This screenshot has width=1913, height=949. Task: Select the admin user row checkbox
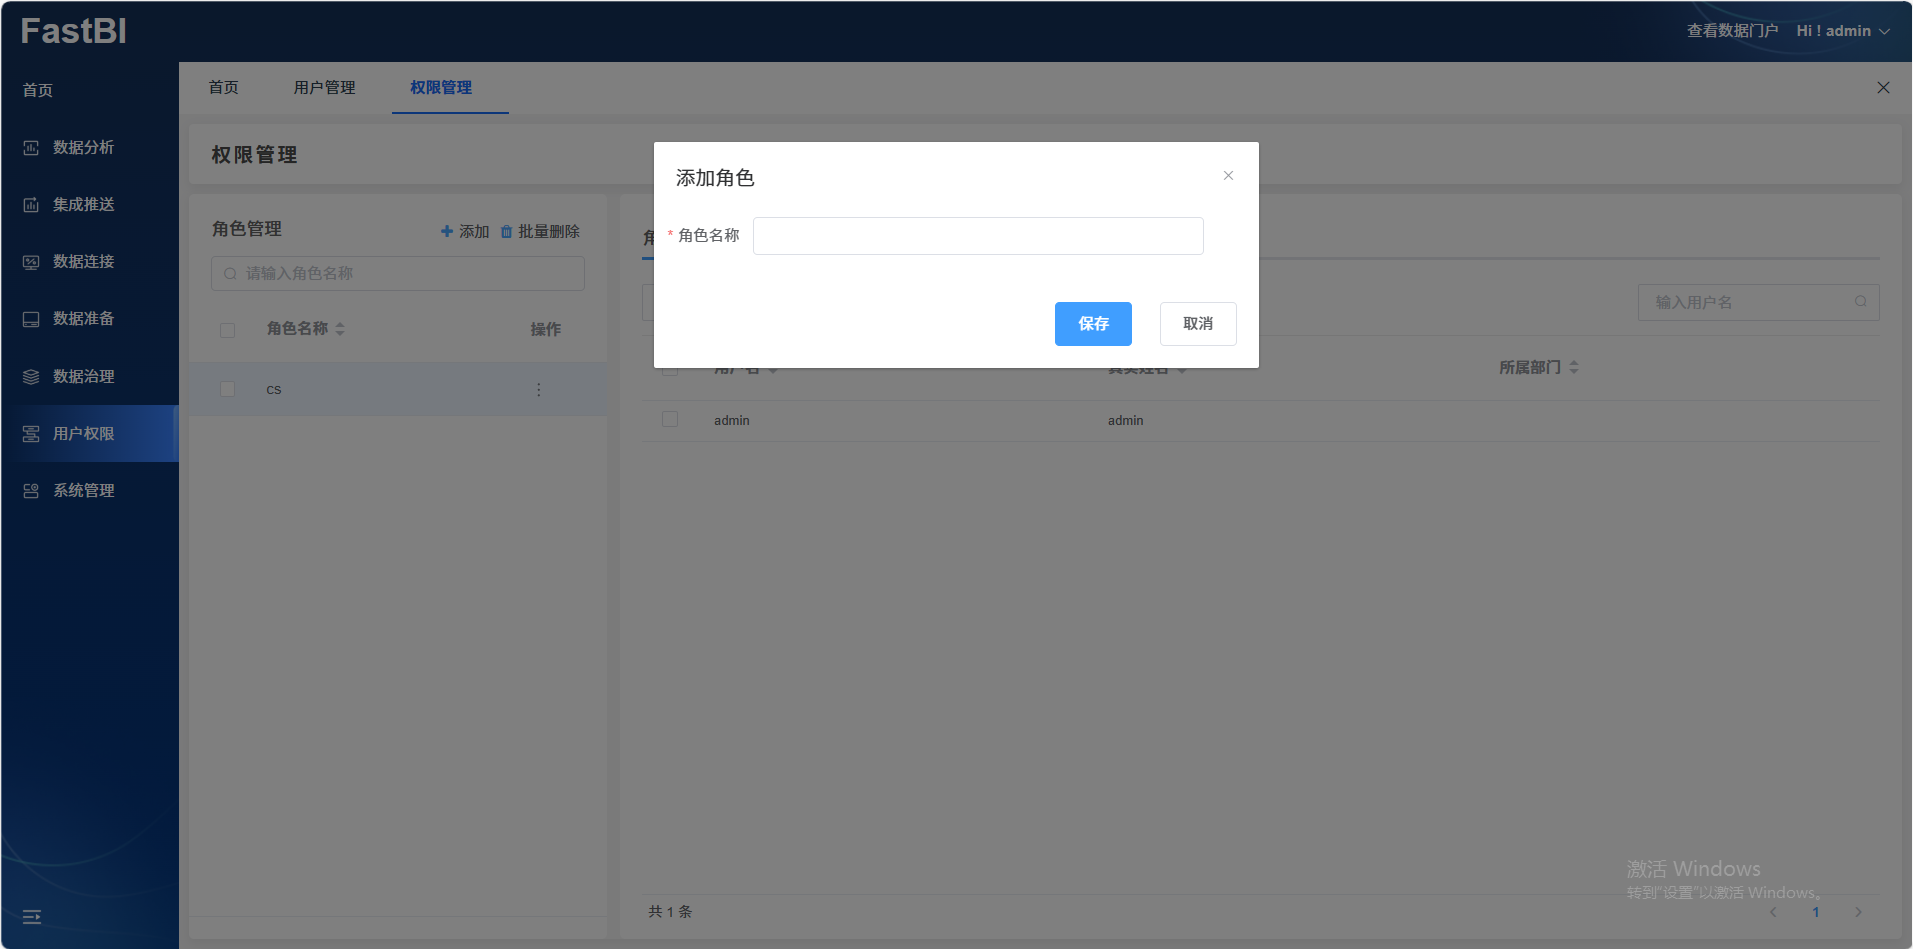[670, 420]
